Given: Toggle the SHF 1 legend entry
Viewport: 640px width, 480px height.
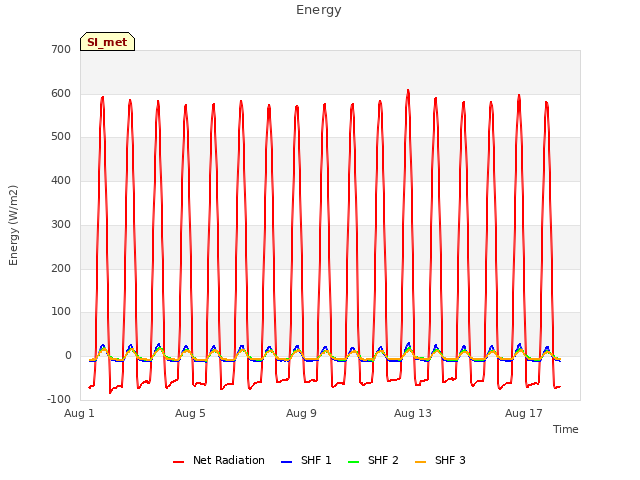Looking at the screenshot, I should [x=306, y=460].
